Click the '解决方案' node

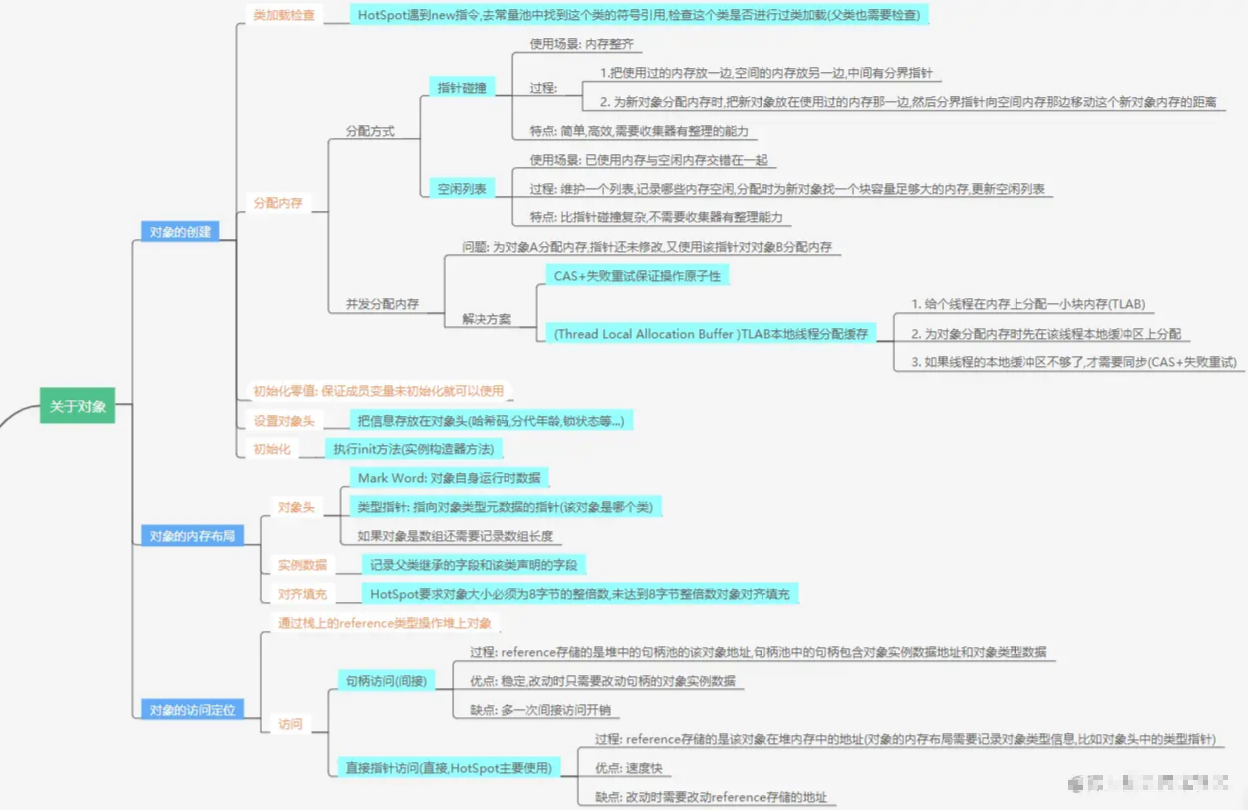click(x=486, y=319)
